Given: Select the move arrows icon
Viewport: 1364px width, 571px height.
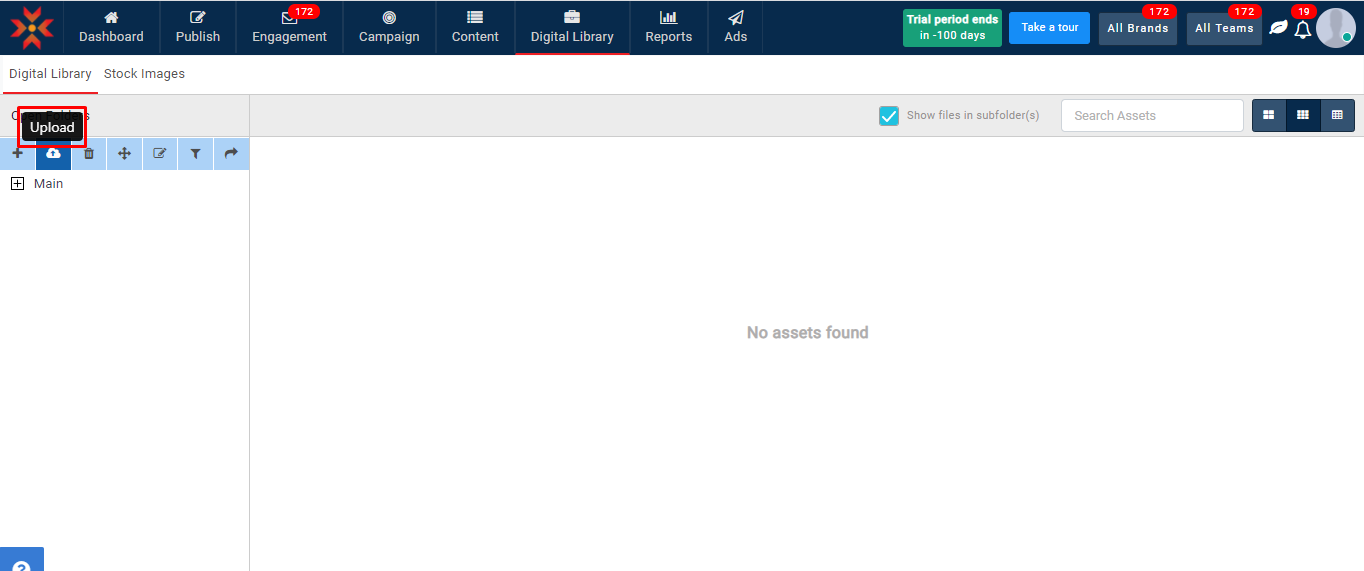Looking at the screenshot, I should coord(124,154).
